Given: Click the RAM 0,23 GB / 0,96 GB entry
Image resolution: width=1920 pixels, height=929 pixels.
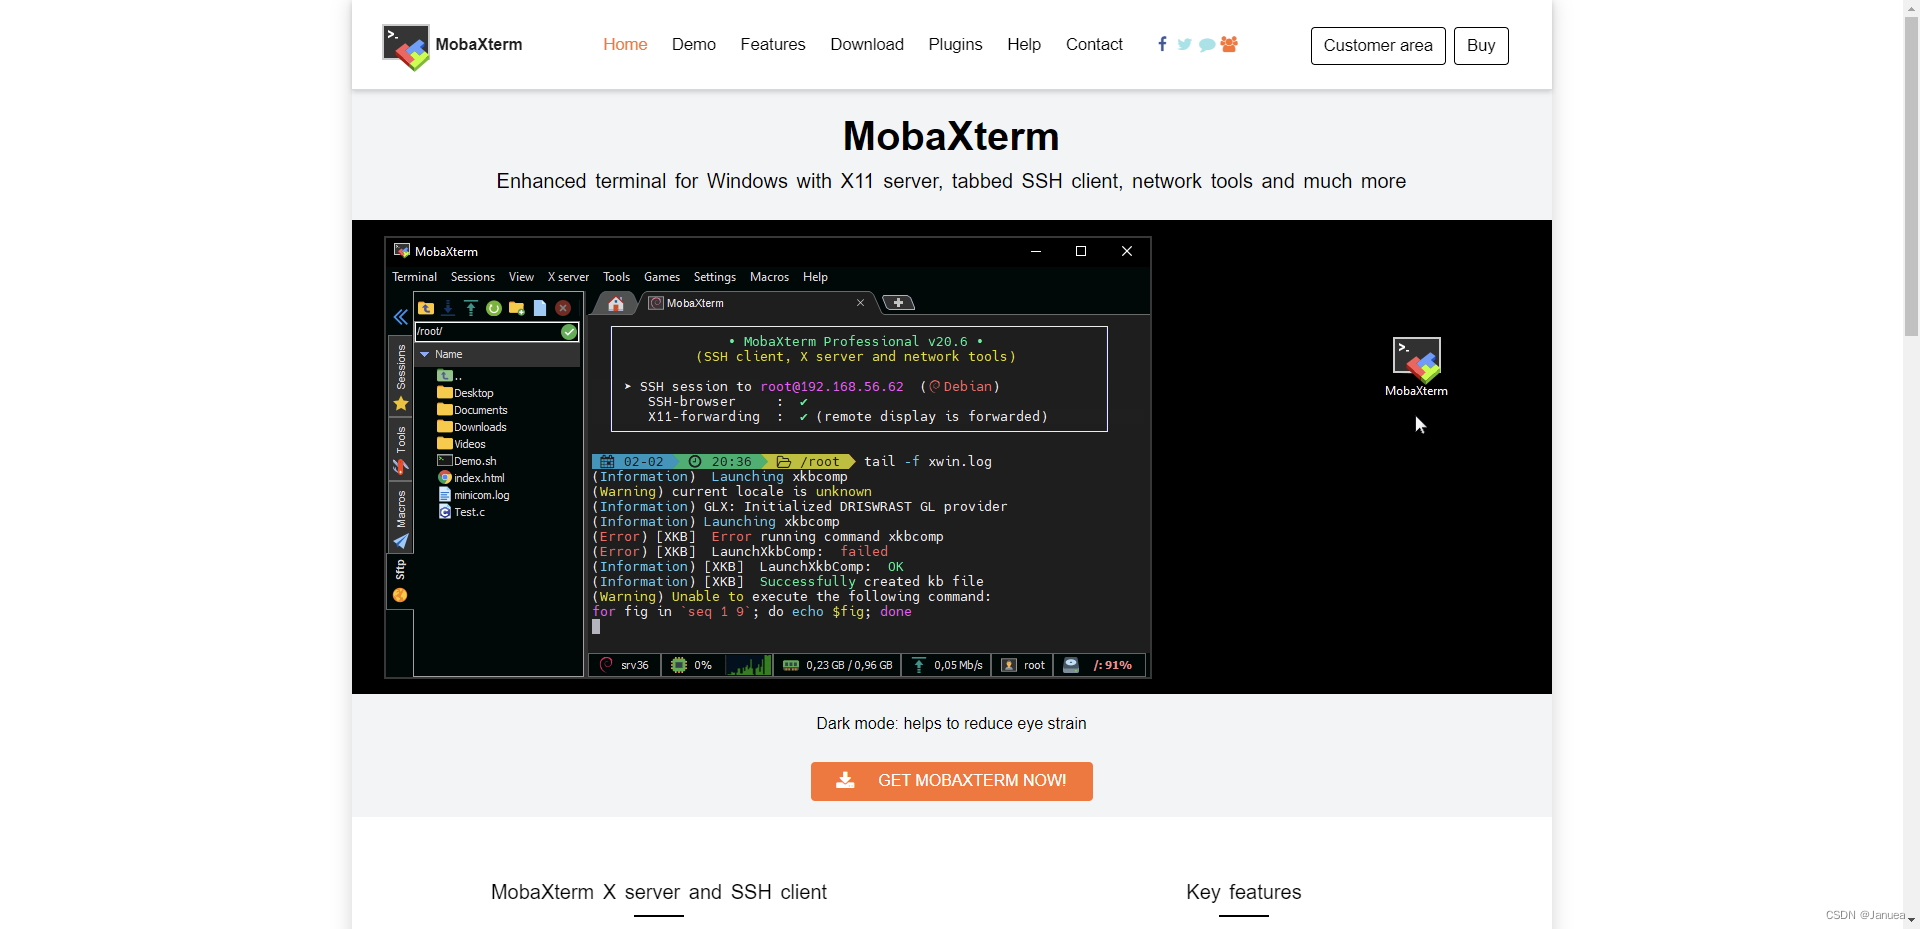Looking at the screenshot, I should 838,665.
